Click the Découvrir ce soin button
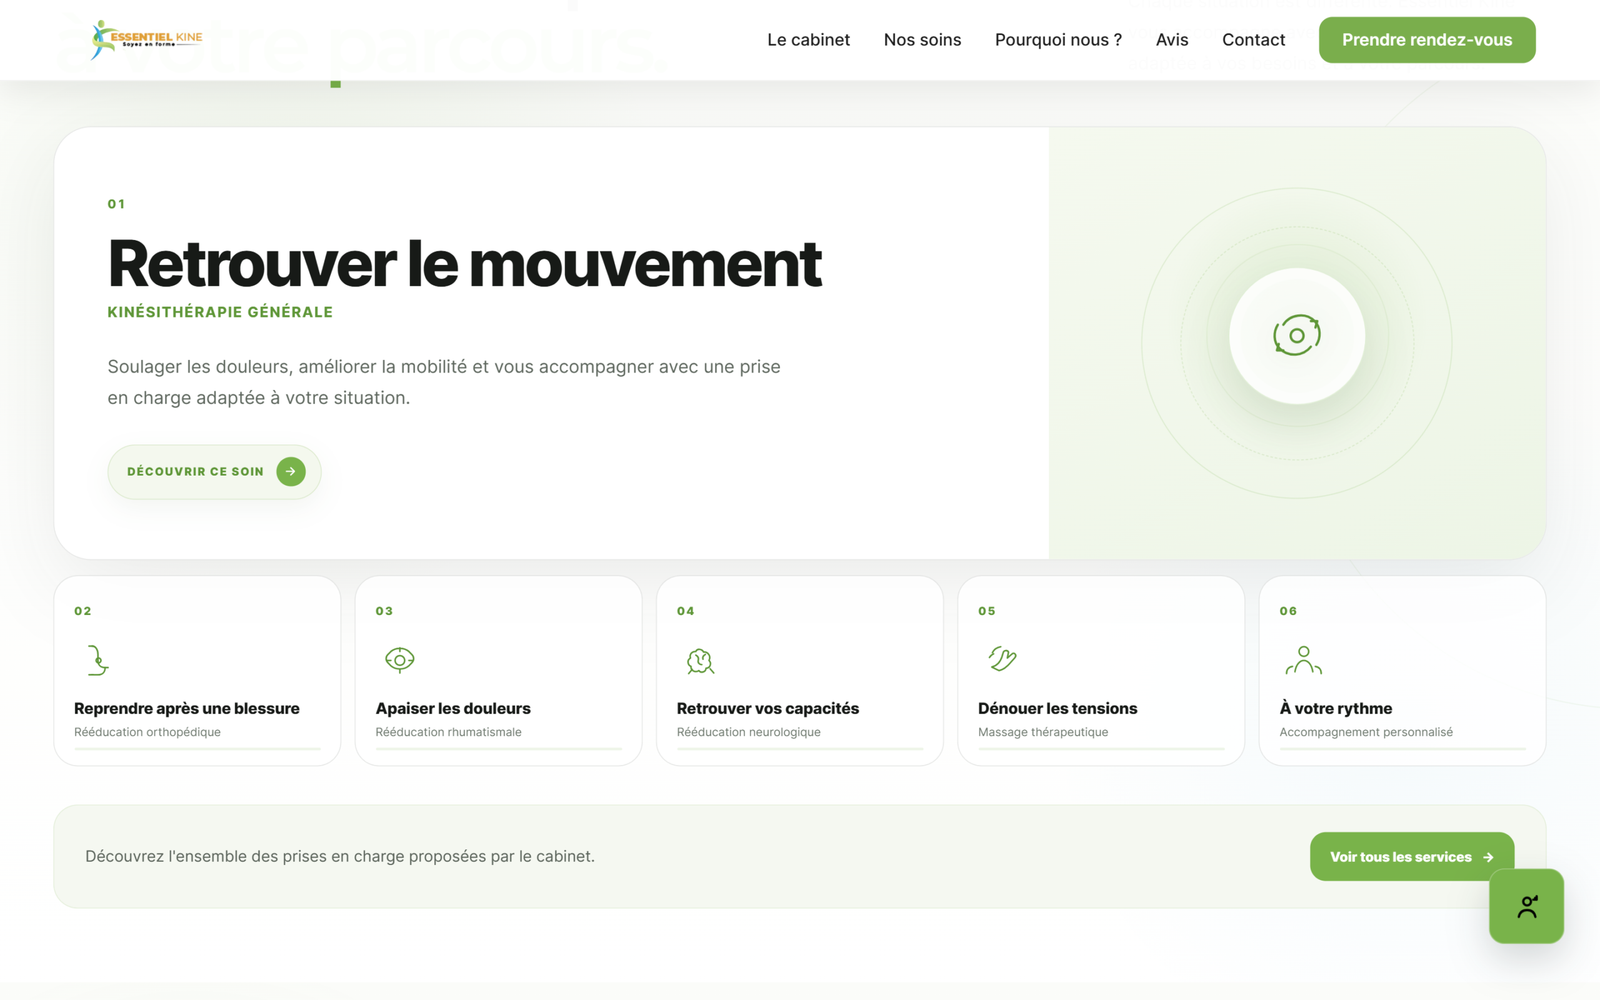 tap(214, 471)
